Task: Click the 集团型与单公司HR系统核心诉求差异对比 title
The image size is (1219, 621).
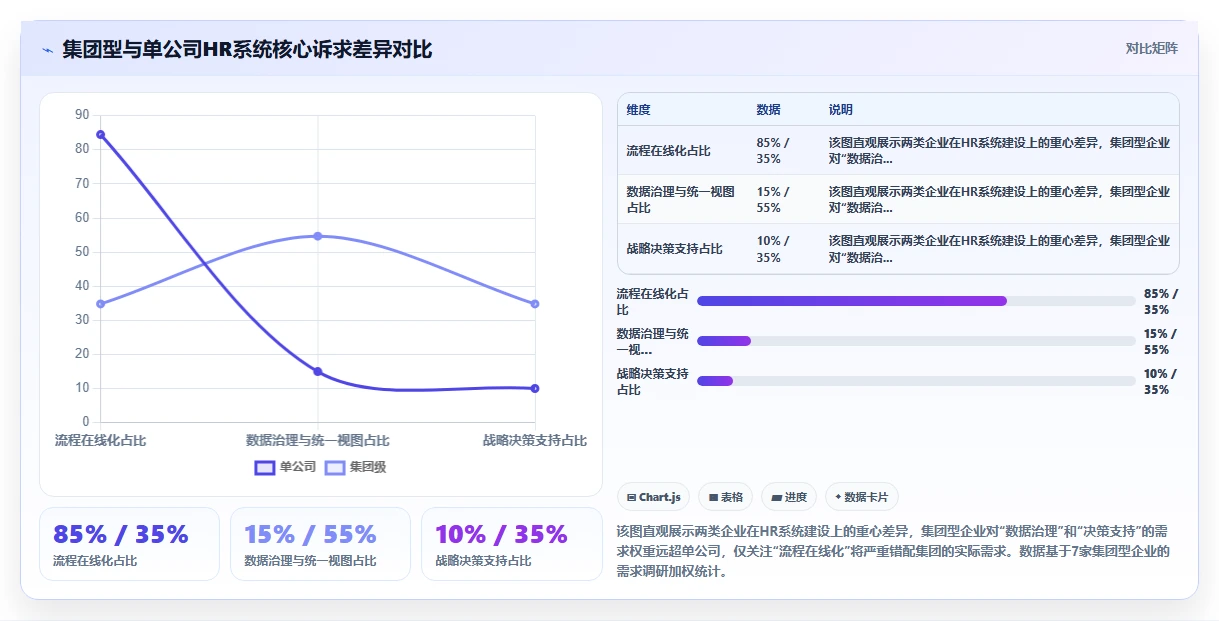Action: point(247,49)
